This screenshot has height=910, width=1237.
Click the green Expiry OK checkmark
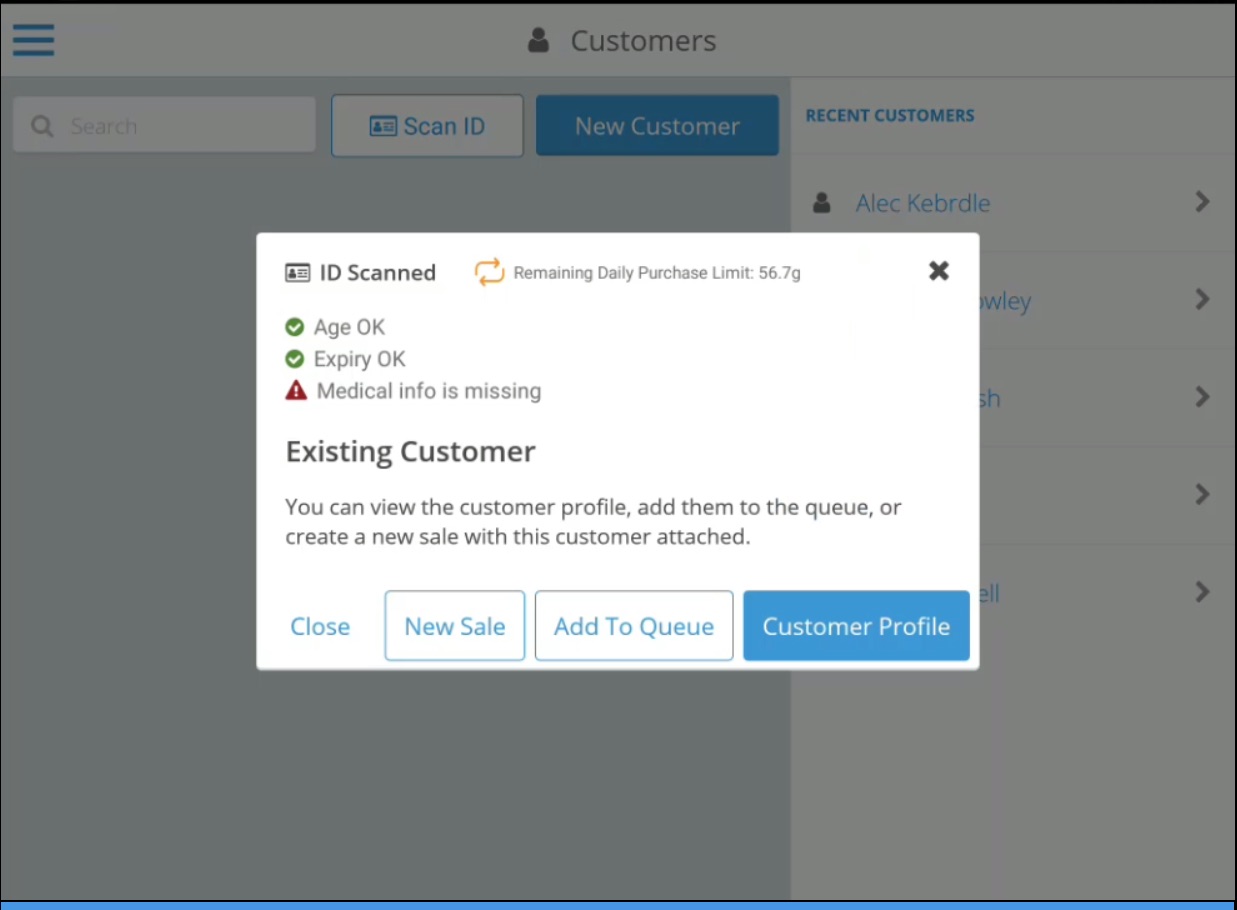pyautogui.click(x=294, y=359)
